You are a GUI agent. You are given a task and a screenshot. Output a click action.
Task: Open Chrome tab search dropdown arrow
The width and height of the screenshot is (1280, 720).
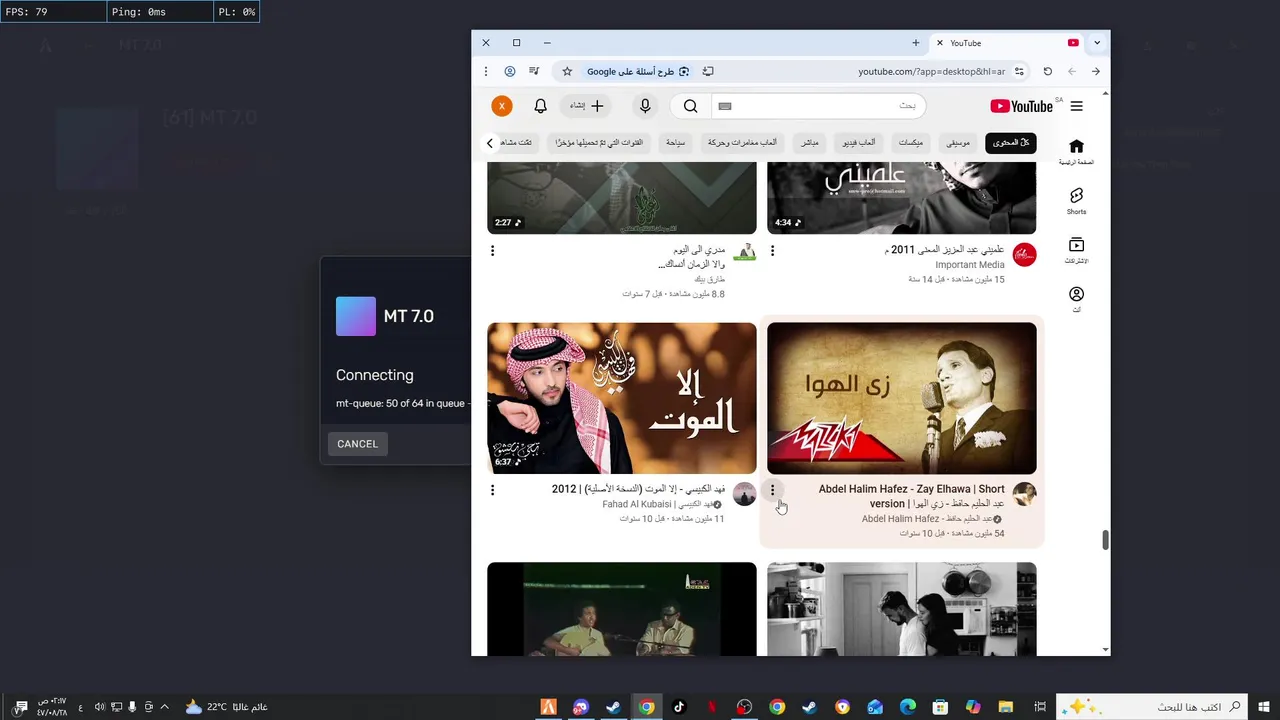pos(1097,43)
